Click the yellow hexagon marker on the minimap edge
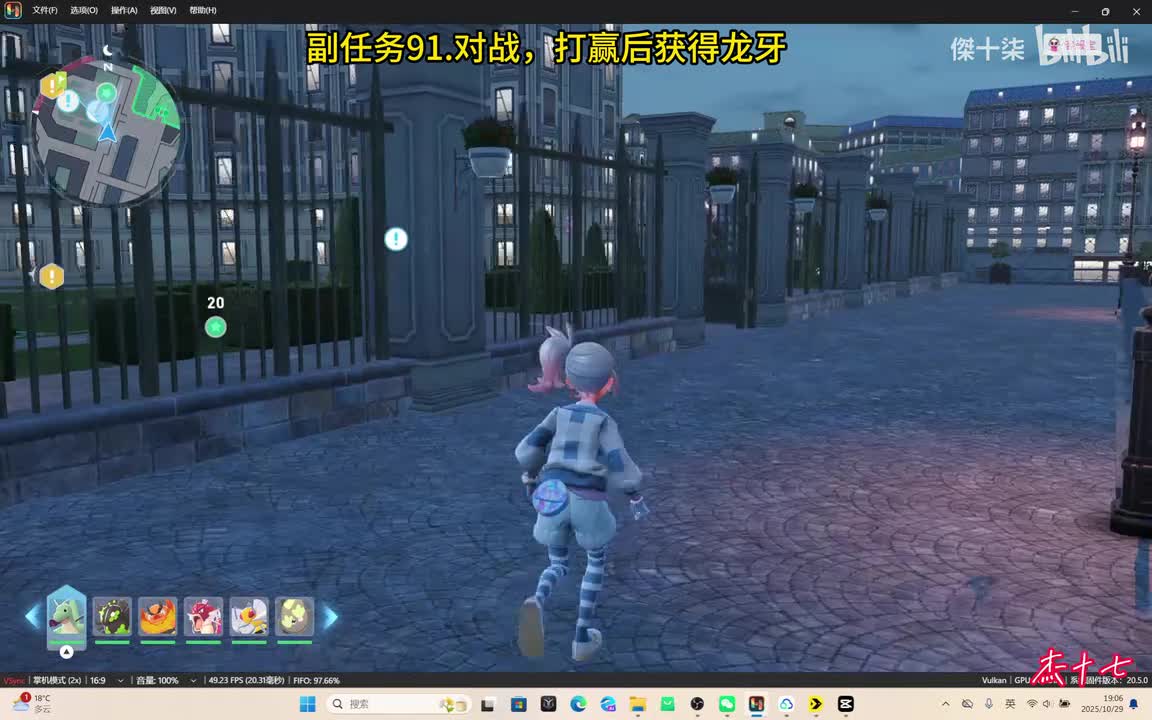The image size is (1152, 720). [x=53, y=85]
